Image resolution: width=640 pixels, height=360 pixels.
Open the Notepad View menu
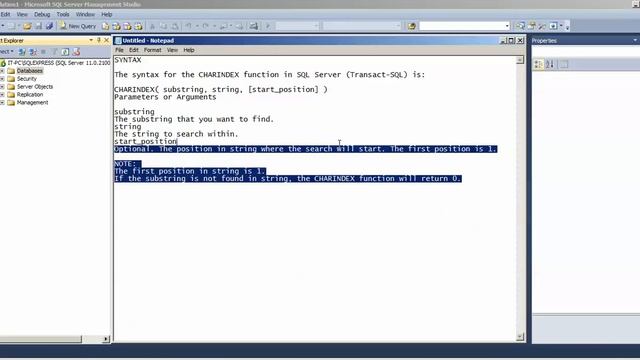pyautogui.click(x=172, y=50)
